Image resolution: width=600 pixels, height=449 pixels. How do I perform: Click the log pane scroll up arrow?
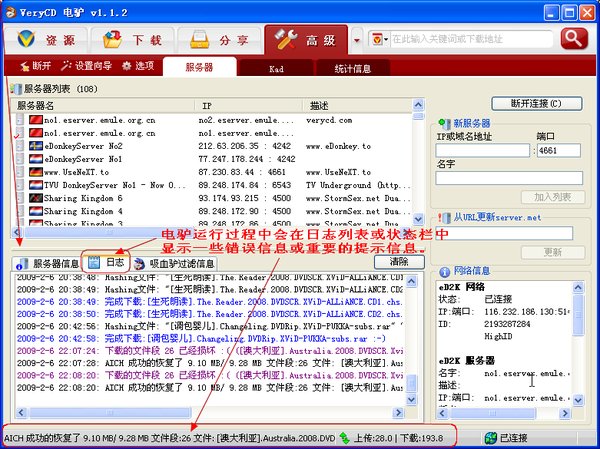[x=411, y=281]
